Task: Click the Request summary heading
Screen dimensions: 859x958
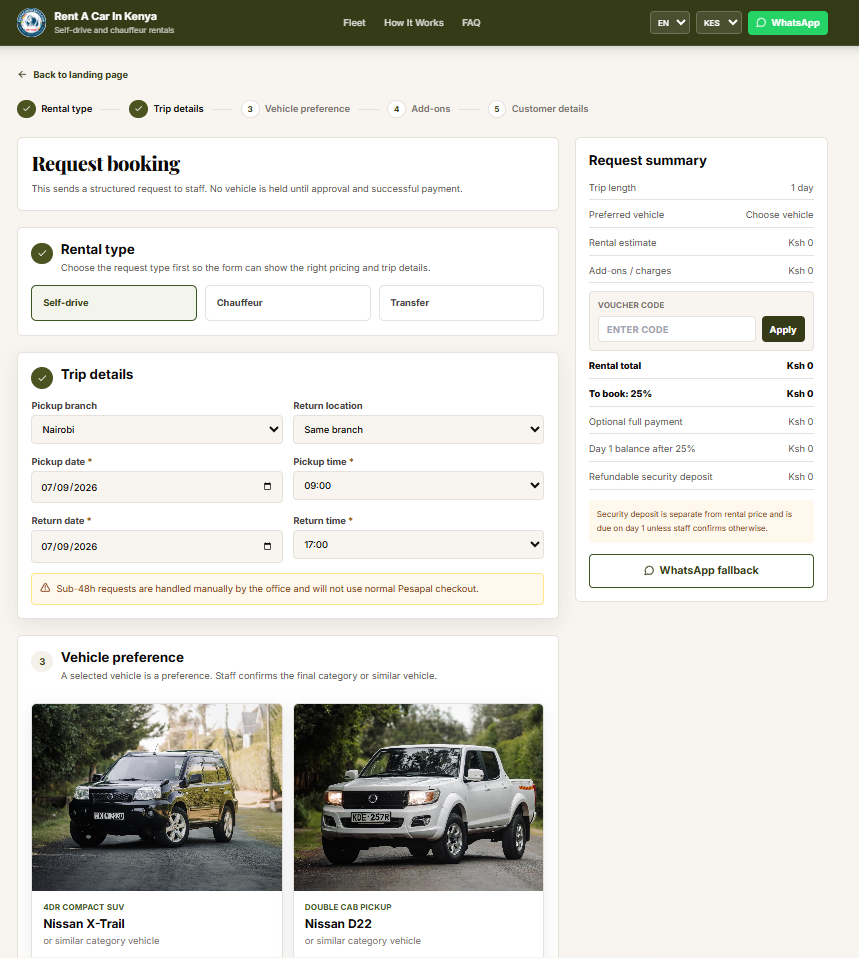Action: pos(648,160)
